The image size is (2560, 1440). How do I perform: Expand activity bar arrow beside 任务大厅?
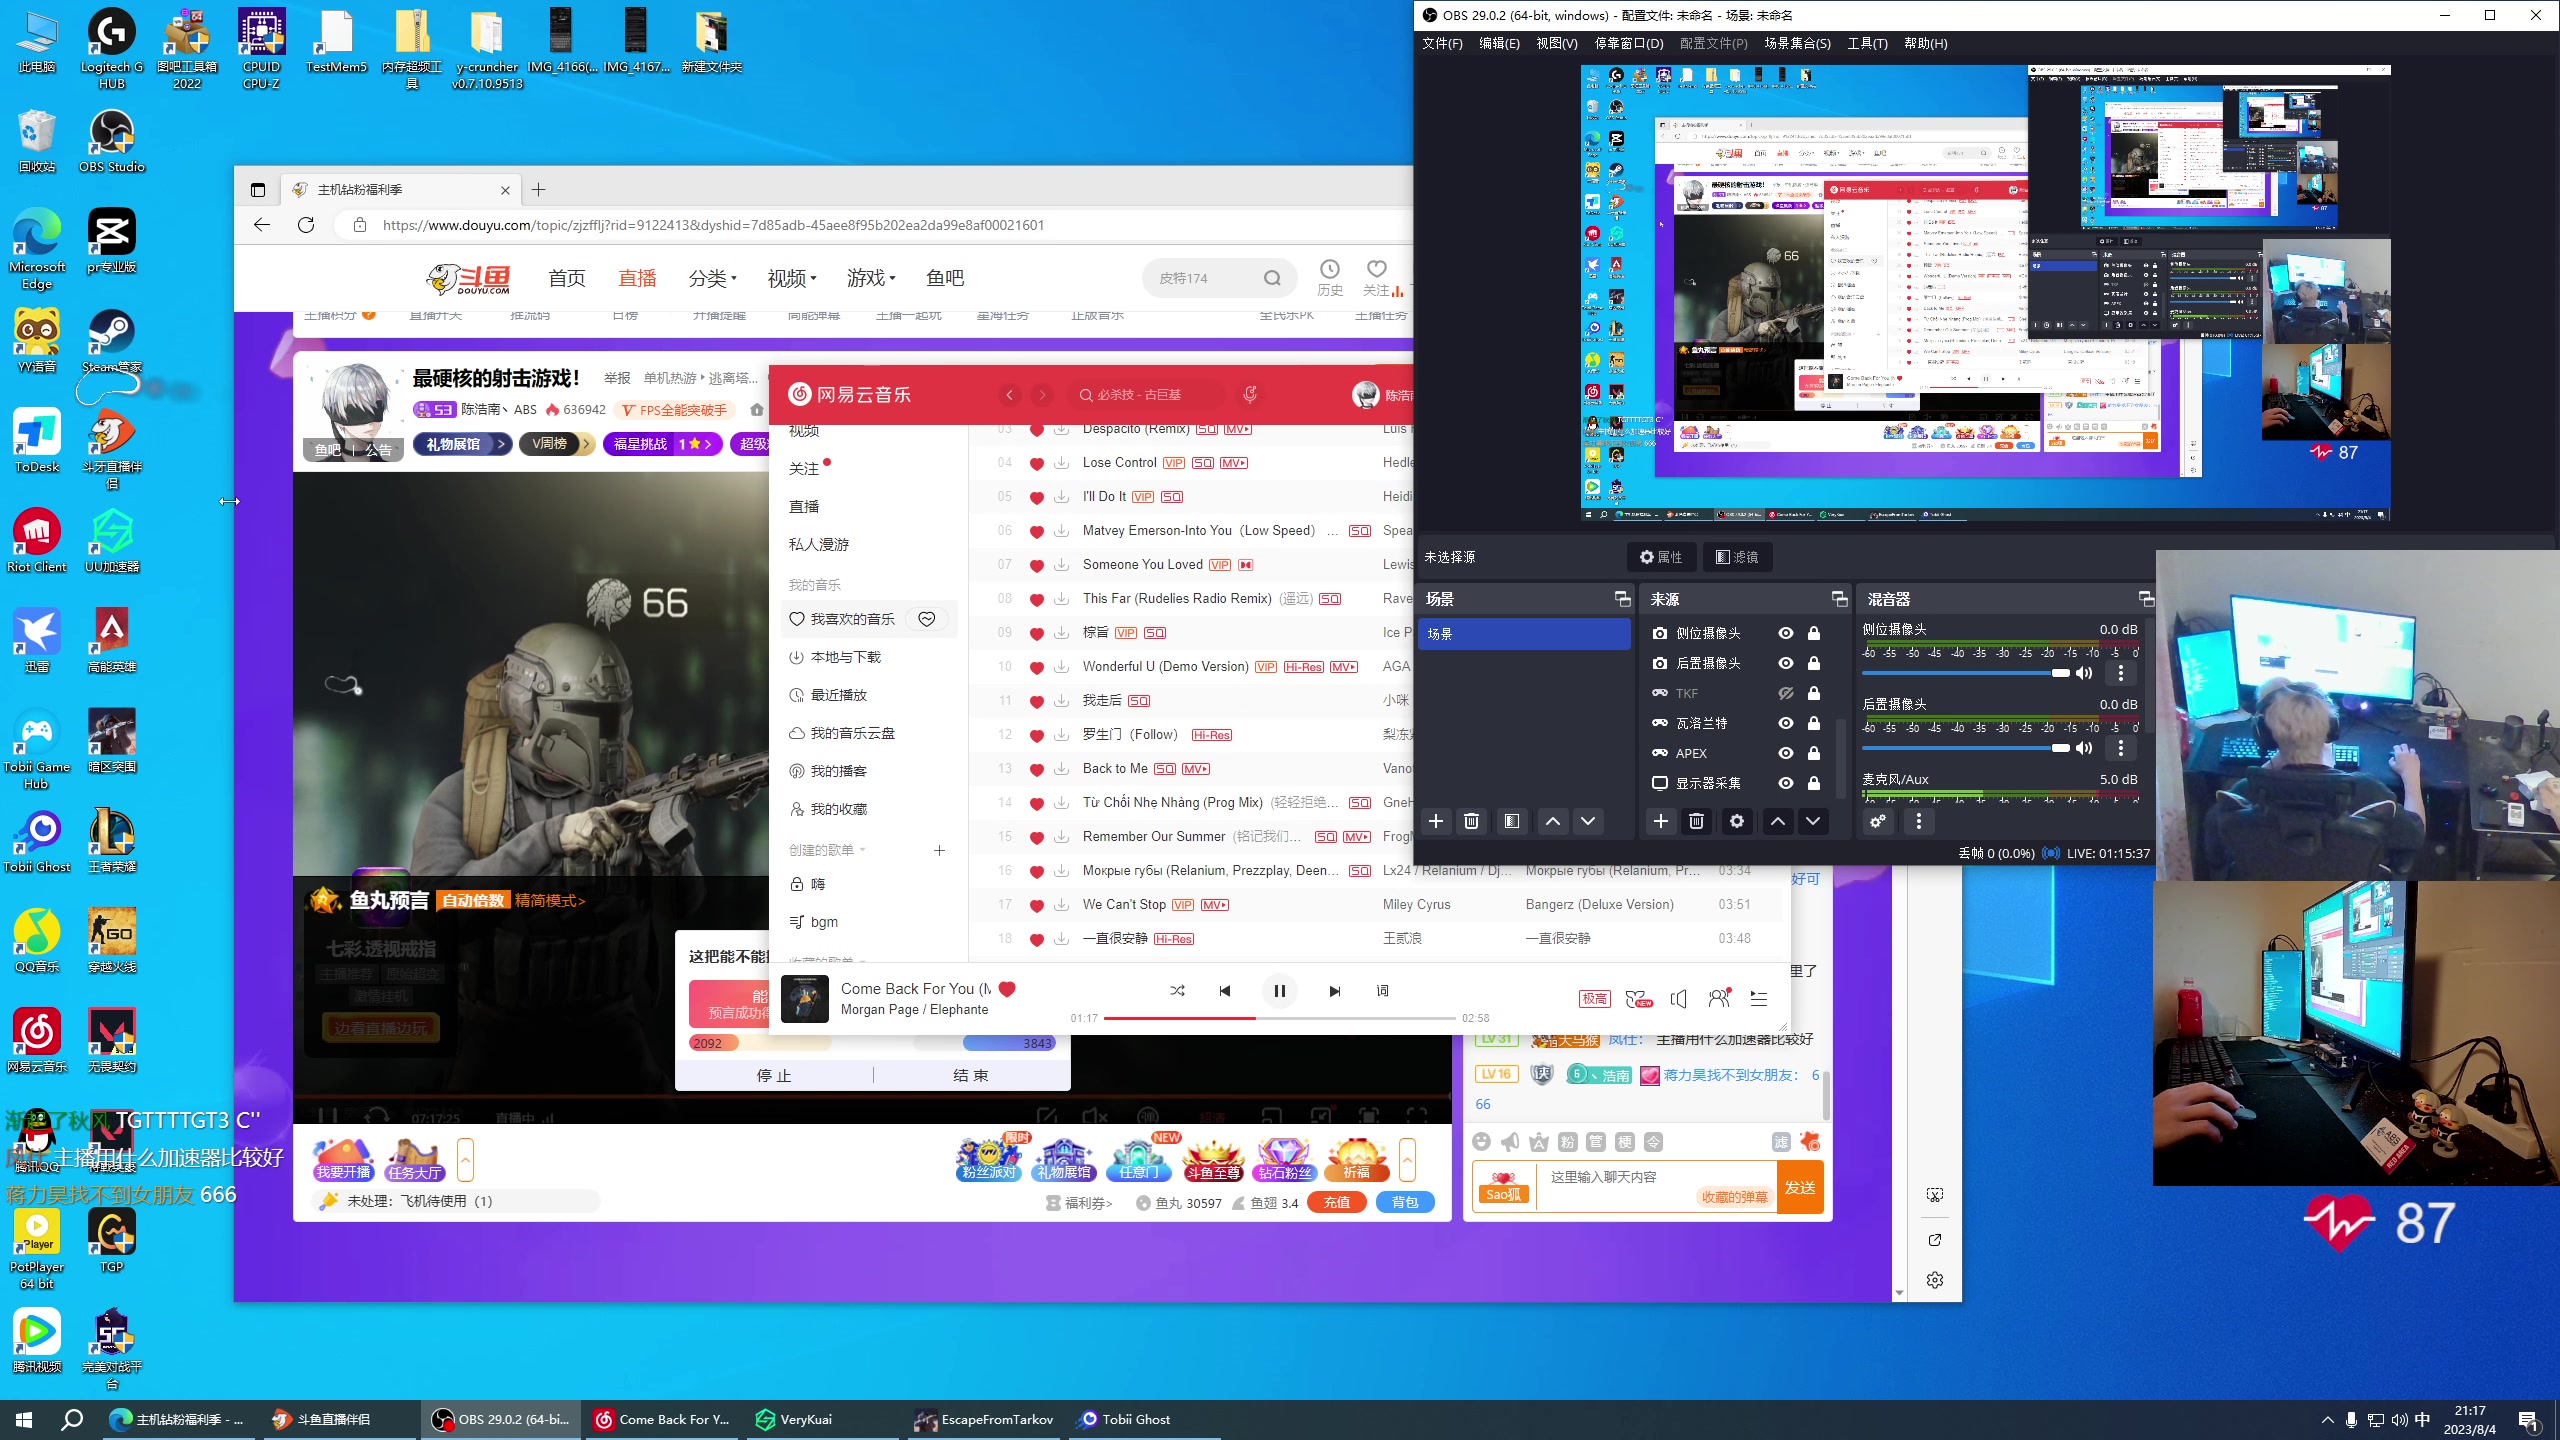(x=465, y=1160)
